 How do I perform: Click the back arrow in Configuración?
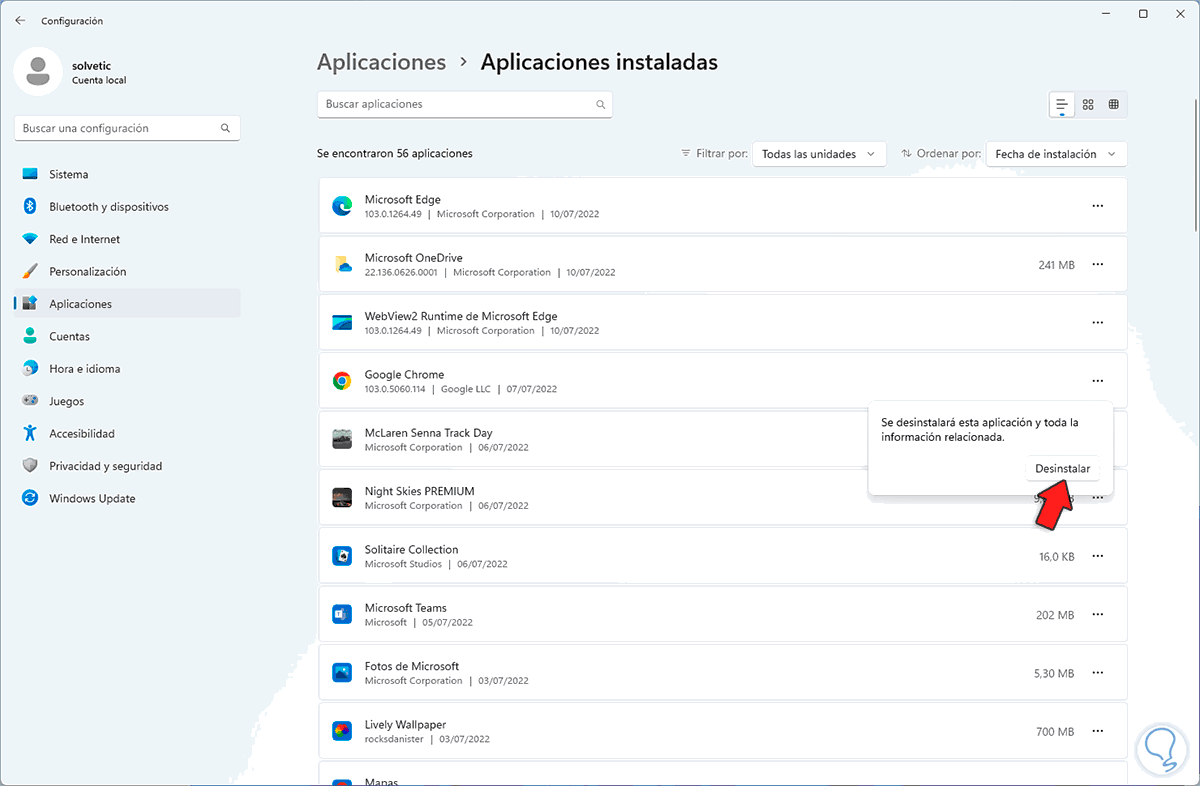click(x=20, y=21)
